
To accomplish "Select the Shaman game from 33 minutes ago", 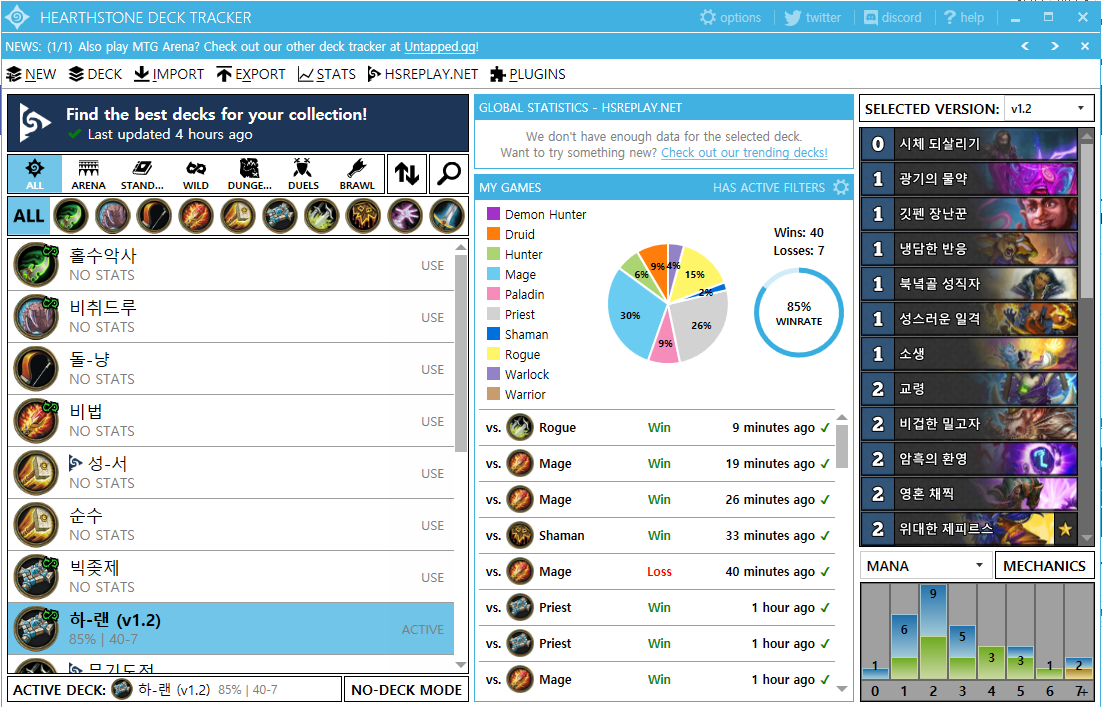I will (x=657, y=536).
